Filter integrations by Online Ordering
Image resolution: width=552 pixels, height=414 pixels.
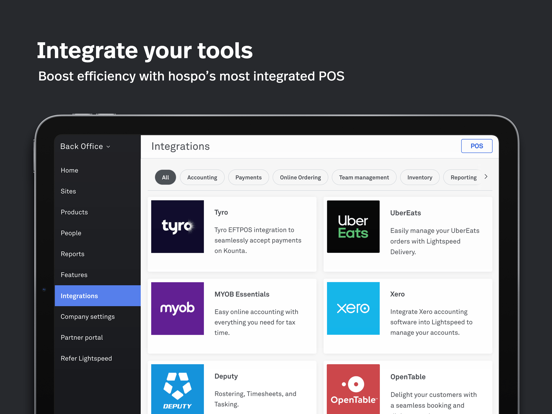click(x=300, y=177)
